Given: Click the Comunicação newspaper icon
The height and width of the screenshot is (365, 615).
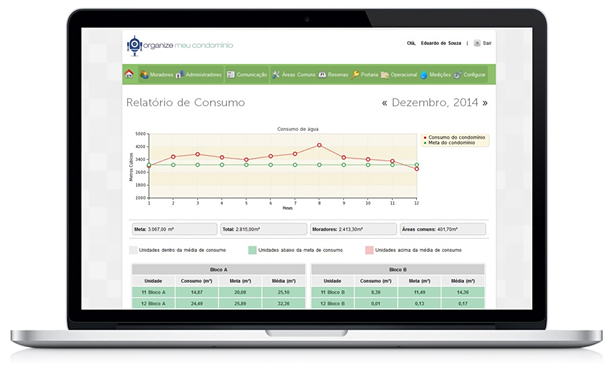Looking at the screenshot, I should (x=231, y=74).
